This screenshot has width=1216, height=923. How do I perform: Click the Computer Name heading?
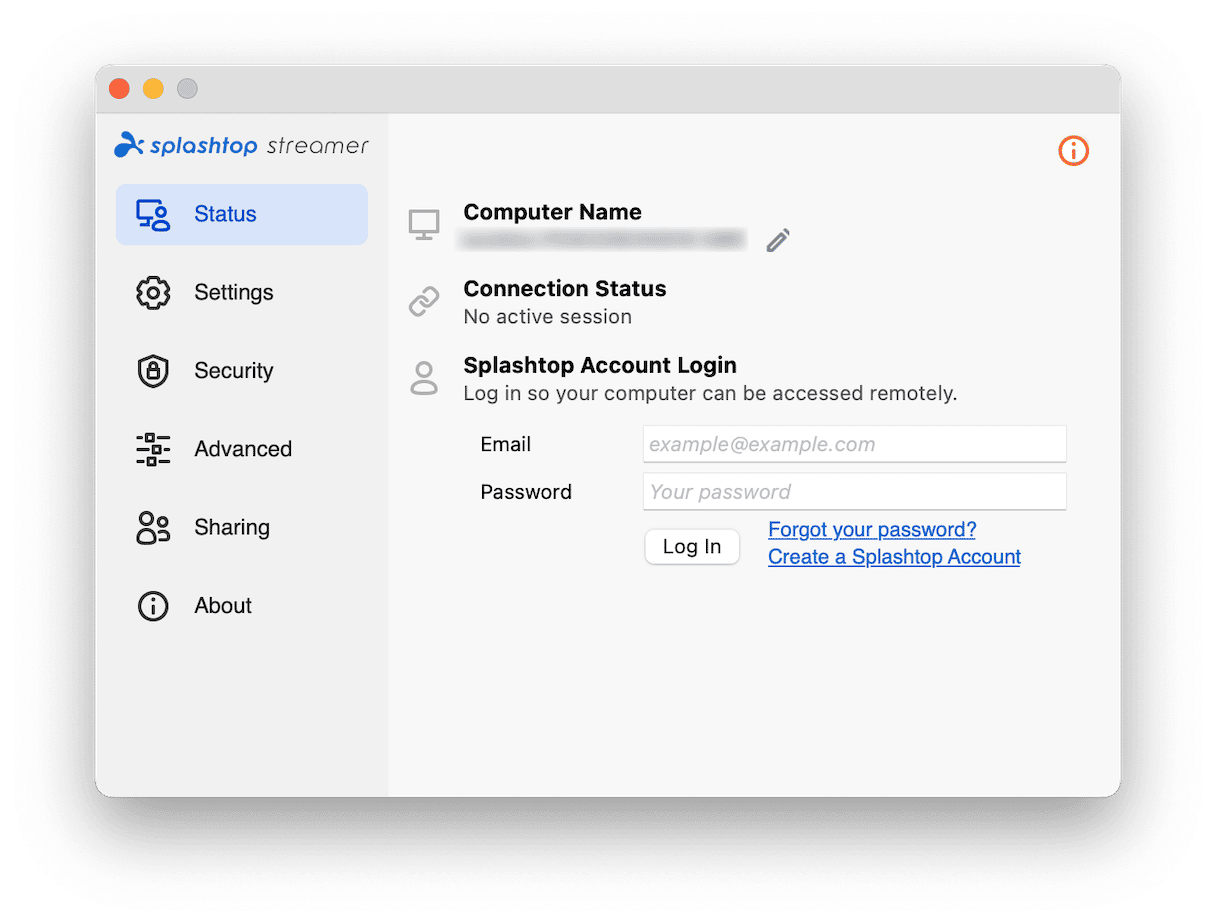pos(553,212)
